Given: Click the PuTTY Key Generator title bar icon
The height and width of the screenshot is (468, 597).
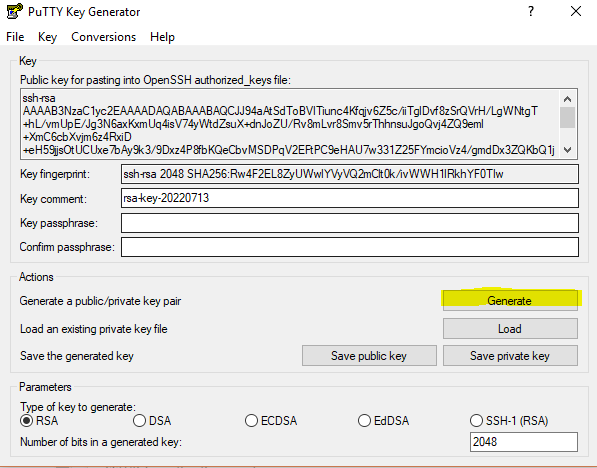Looking at the screenshot, I should (x=14, y=11).
